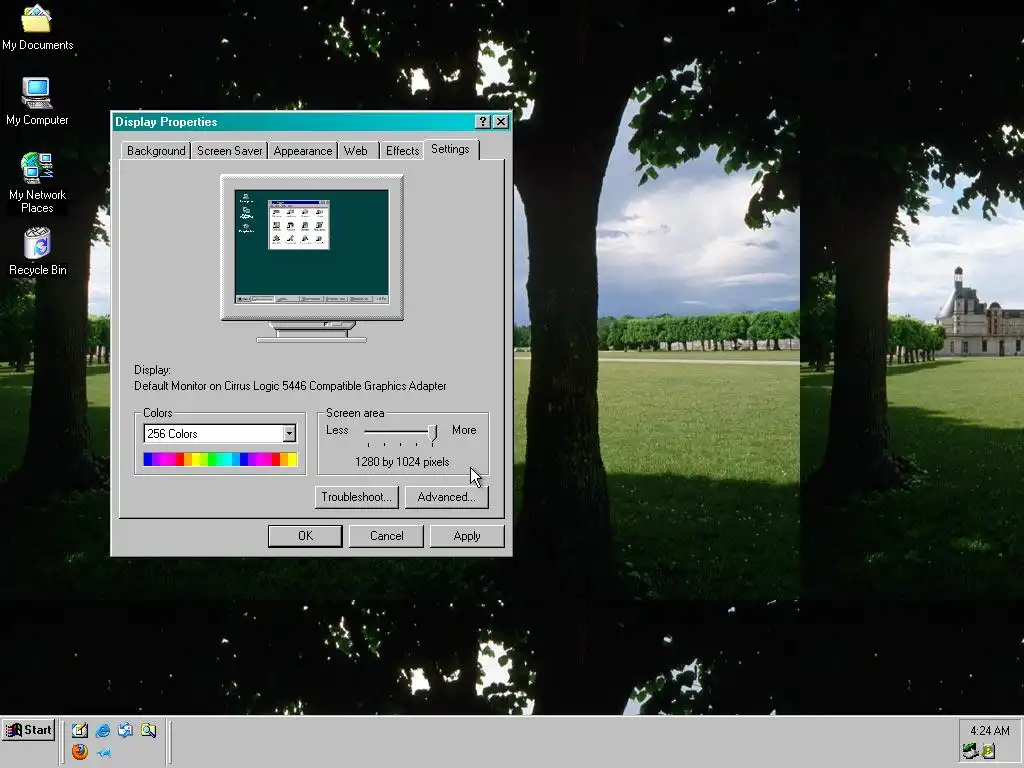Click the folder search quick launch icon

tap(148, 730)
